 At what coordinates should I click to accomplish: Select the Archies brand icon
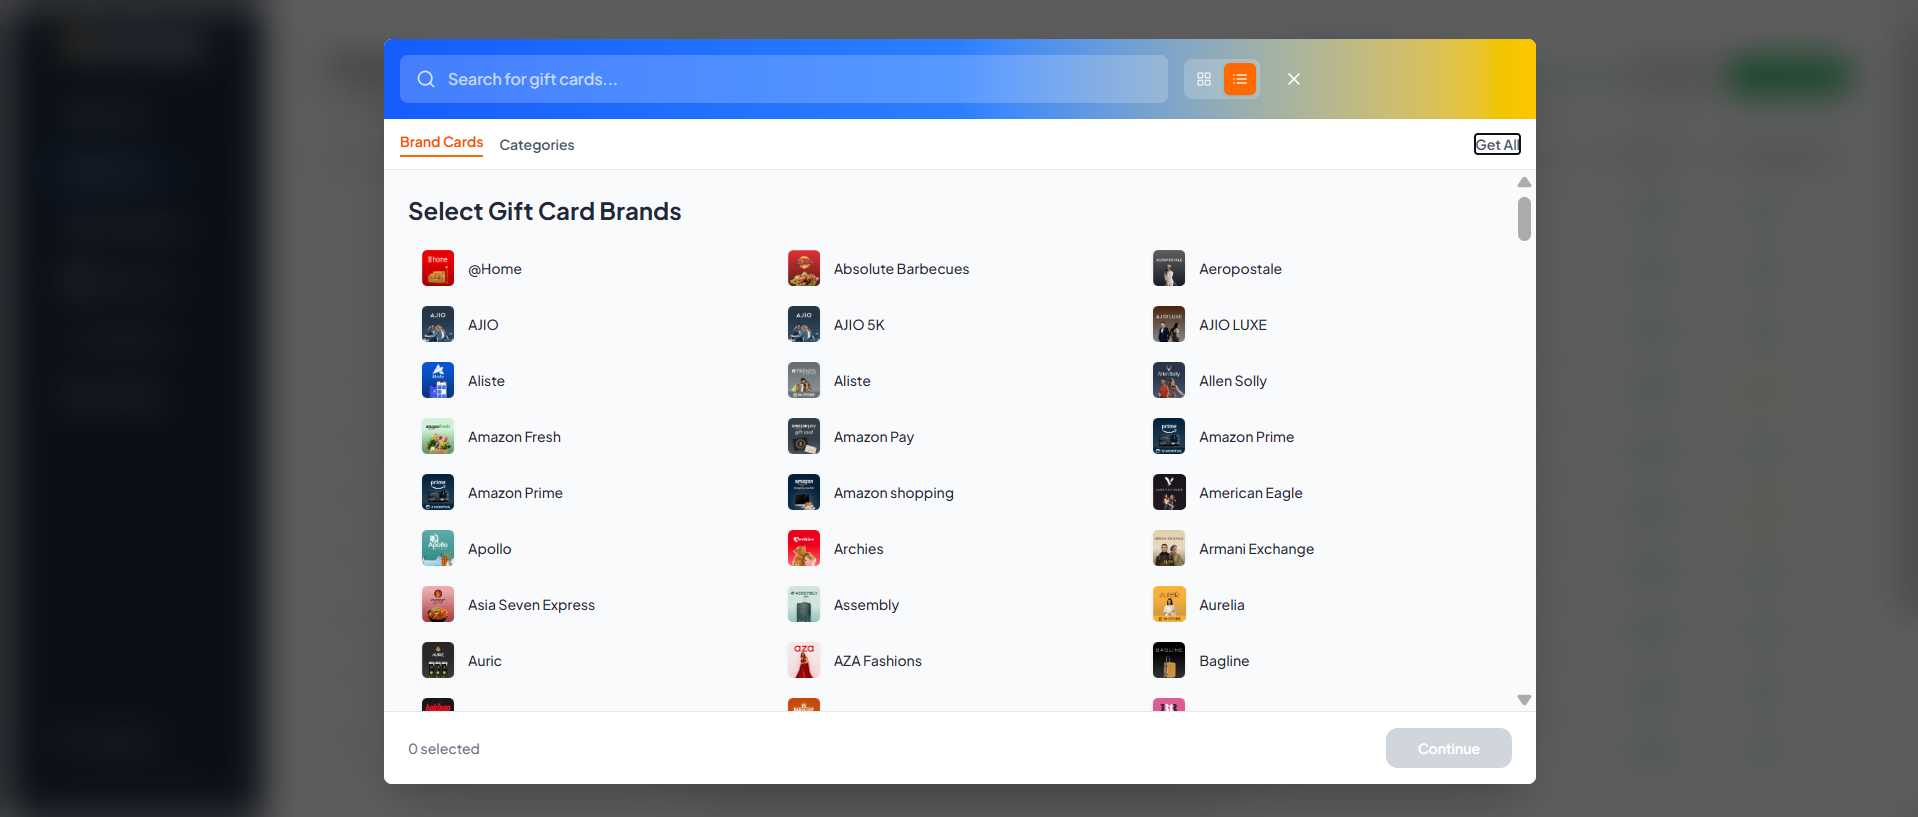[804, 548]
